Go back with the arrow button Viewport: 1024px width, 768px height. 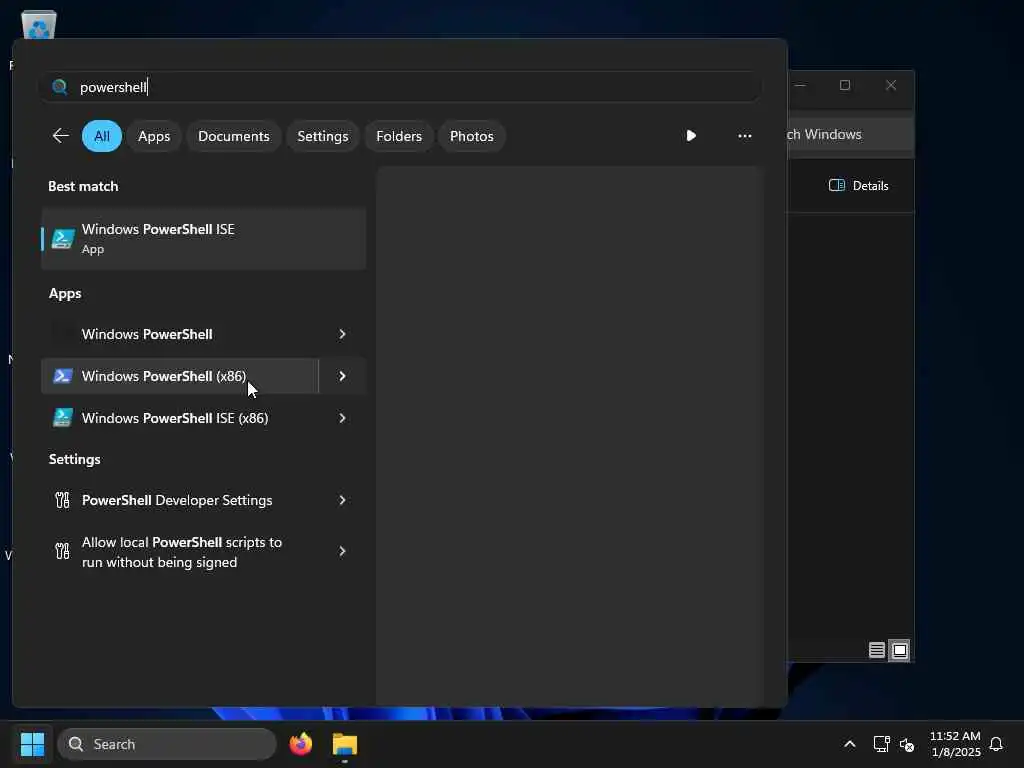[x=61, y=135]
